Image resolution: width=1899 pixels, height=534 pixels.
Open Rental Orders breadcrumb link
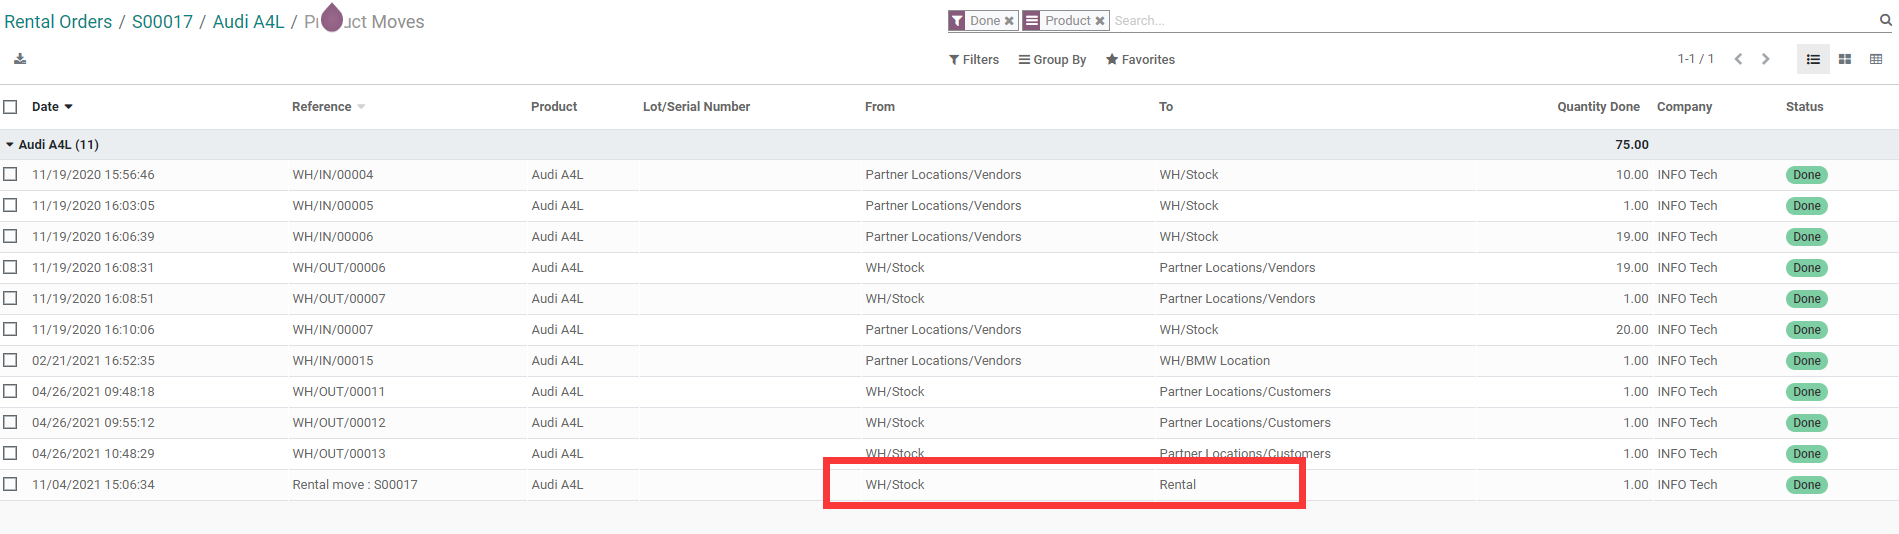[x=58, y=22]
